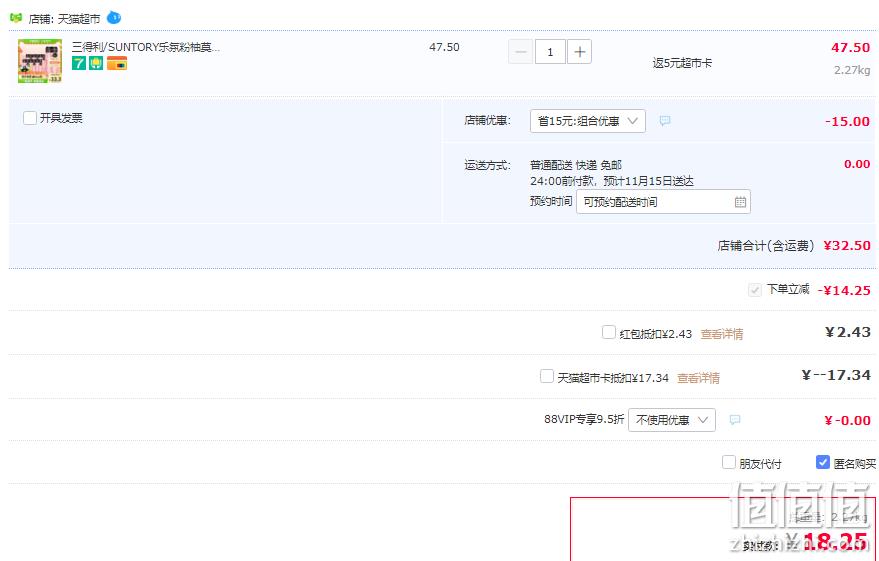
Task: Click the comment icon beside 88VIP dropdown
Action: coord(735,420)
